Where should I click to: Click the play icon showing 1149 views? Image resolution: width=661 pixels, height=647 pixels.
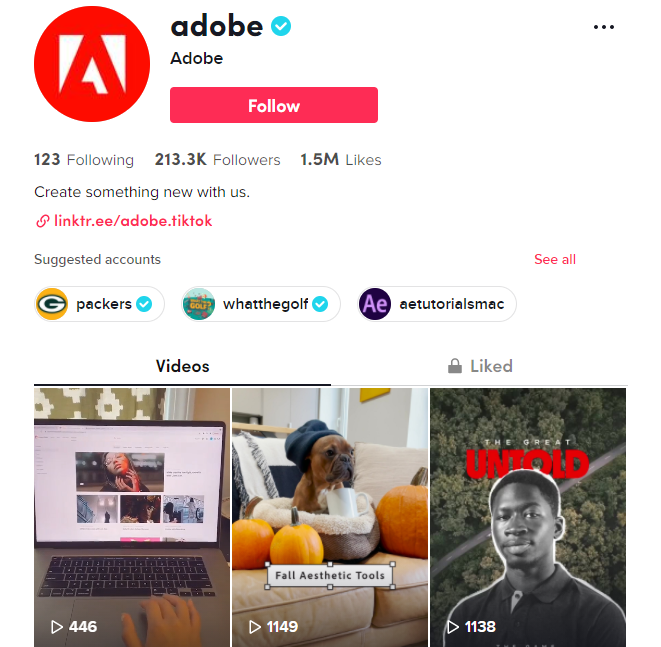point(255,627)
